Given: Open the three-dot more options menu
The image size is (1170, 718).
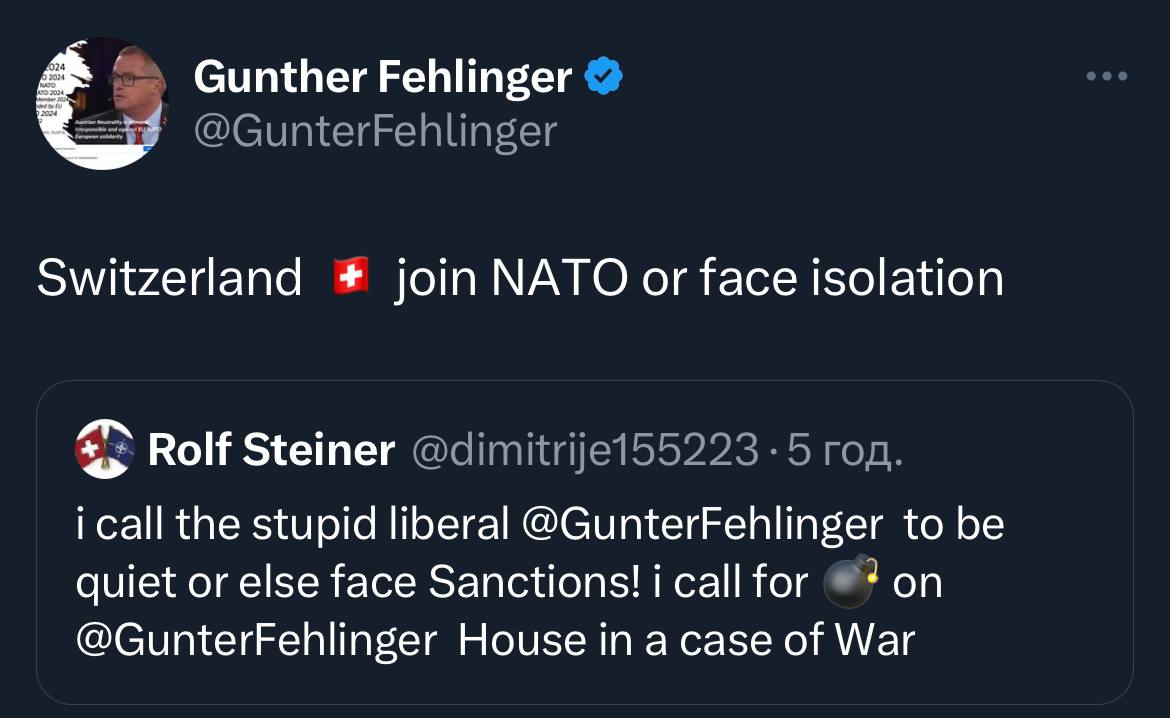Looking at the screenshot, I should click(x=1108, y=76).
